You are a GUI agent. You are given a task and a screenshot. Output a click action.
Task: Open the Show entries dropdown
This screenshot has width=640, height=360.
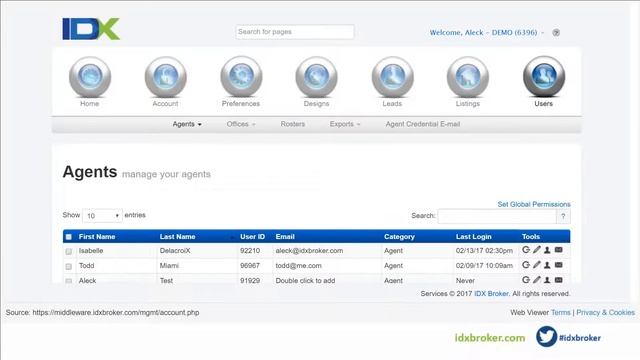point(102,216)
